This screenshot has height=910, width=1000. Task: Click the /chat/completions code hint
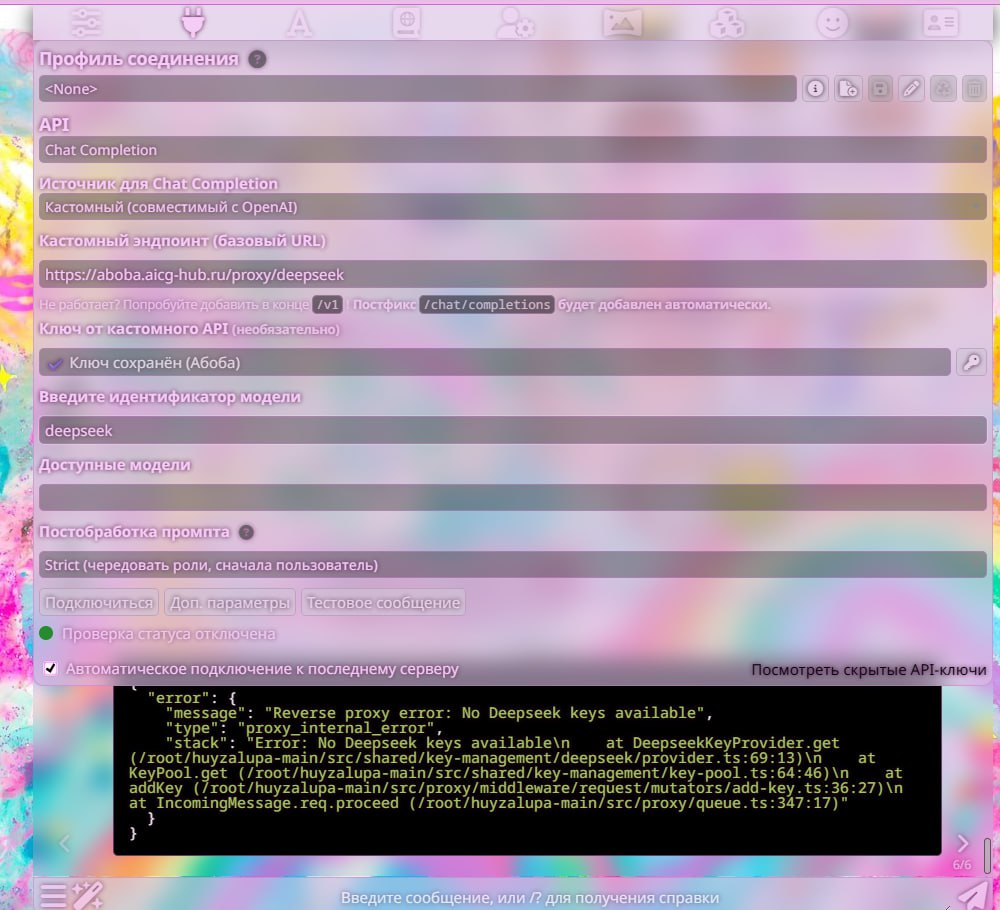point(487,305)
